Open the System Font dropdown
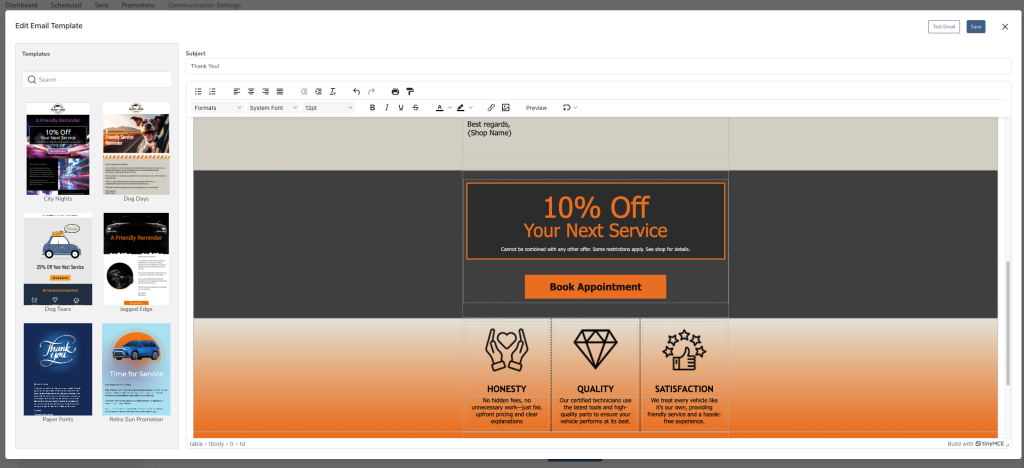 [x=274, y=108]
